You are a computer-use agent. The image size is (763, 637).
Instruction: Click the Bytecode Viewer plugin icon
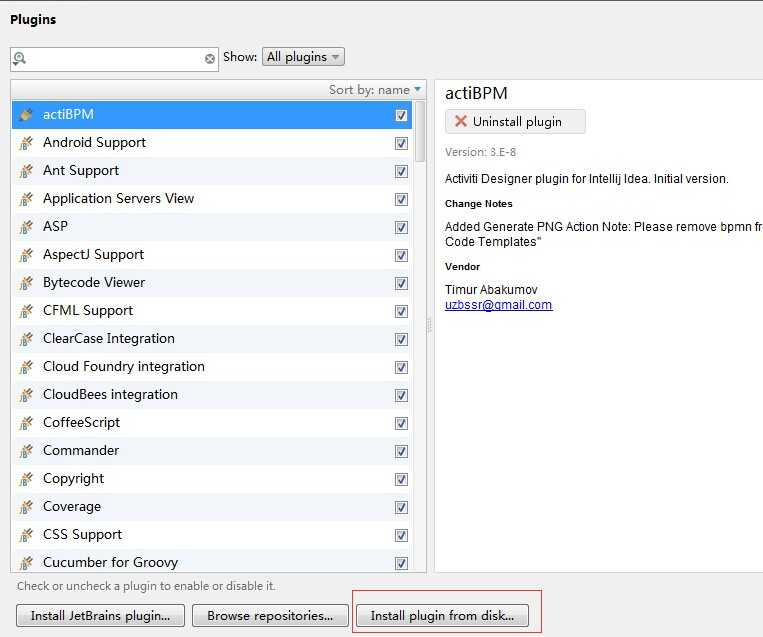[x=26, y=283]
